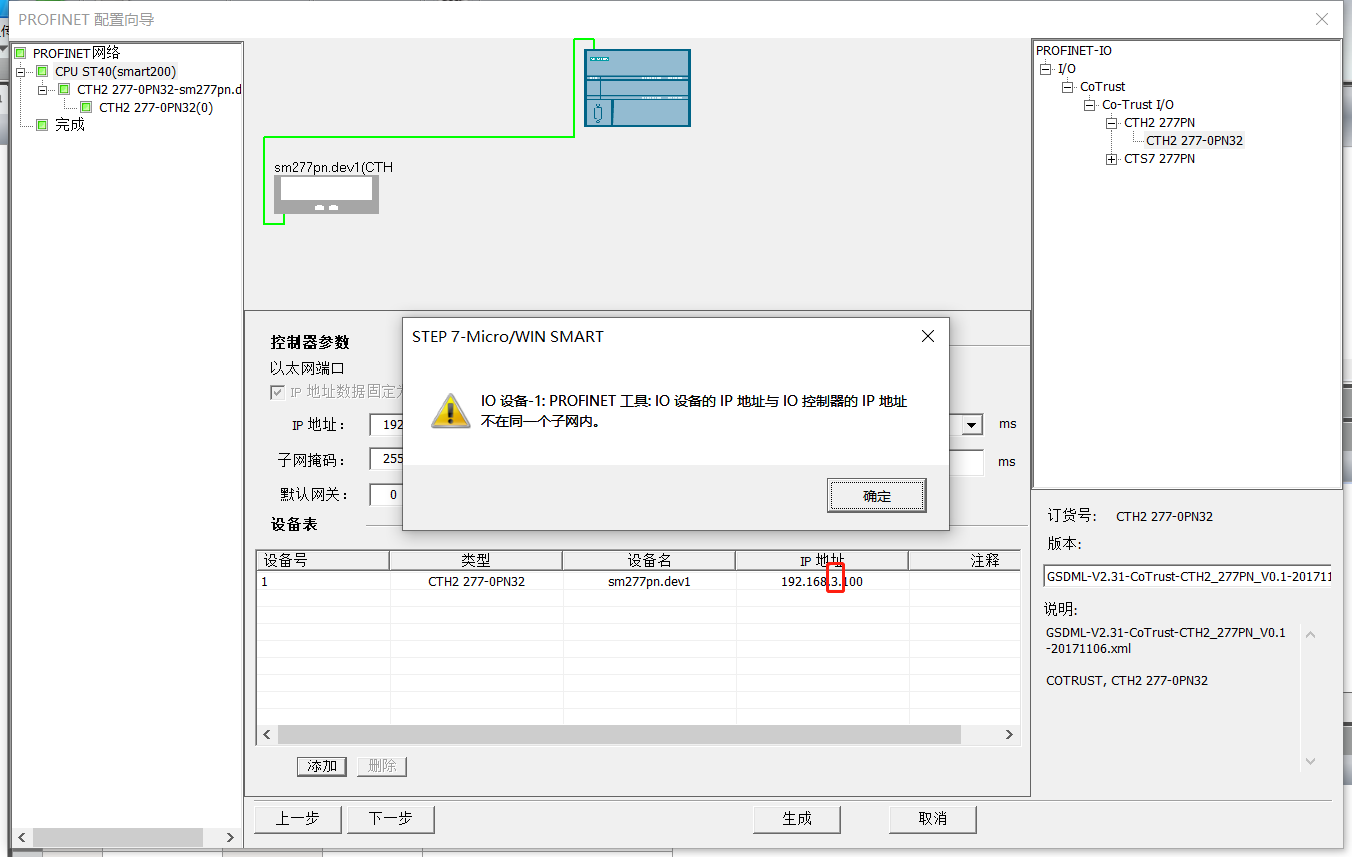Click green status icon beside CPU ST40

tap(42, 71)
